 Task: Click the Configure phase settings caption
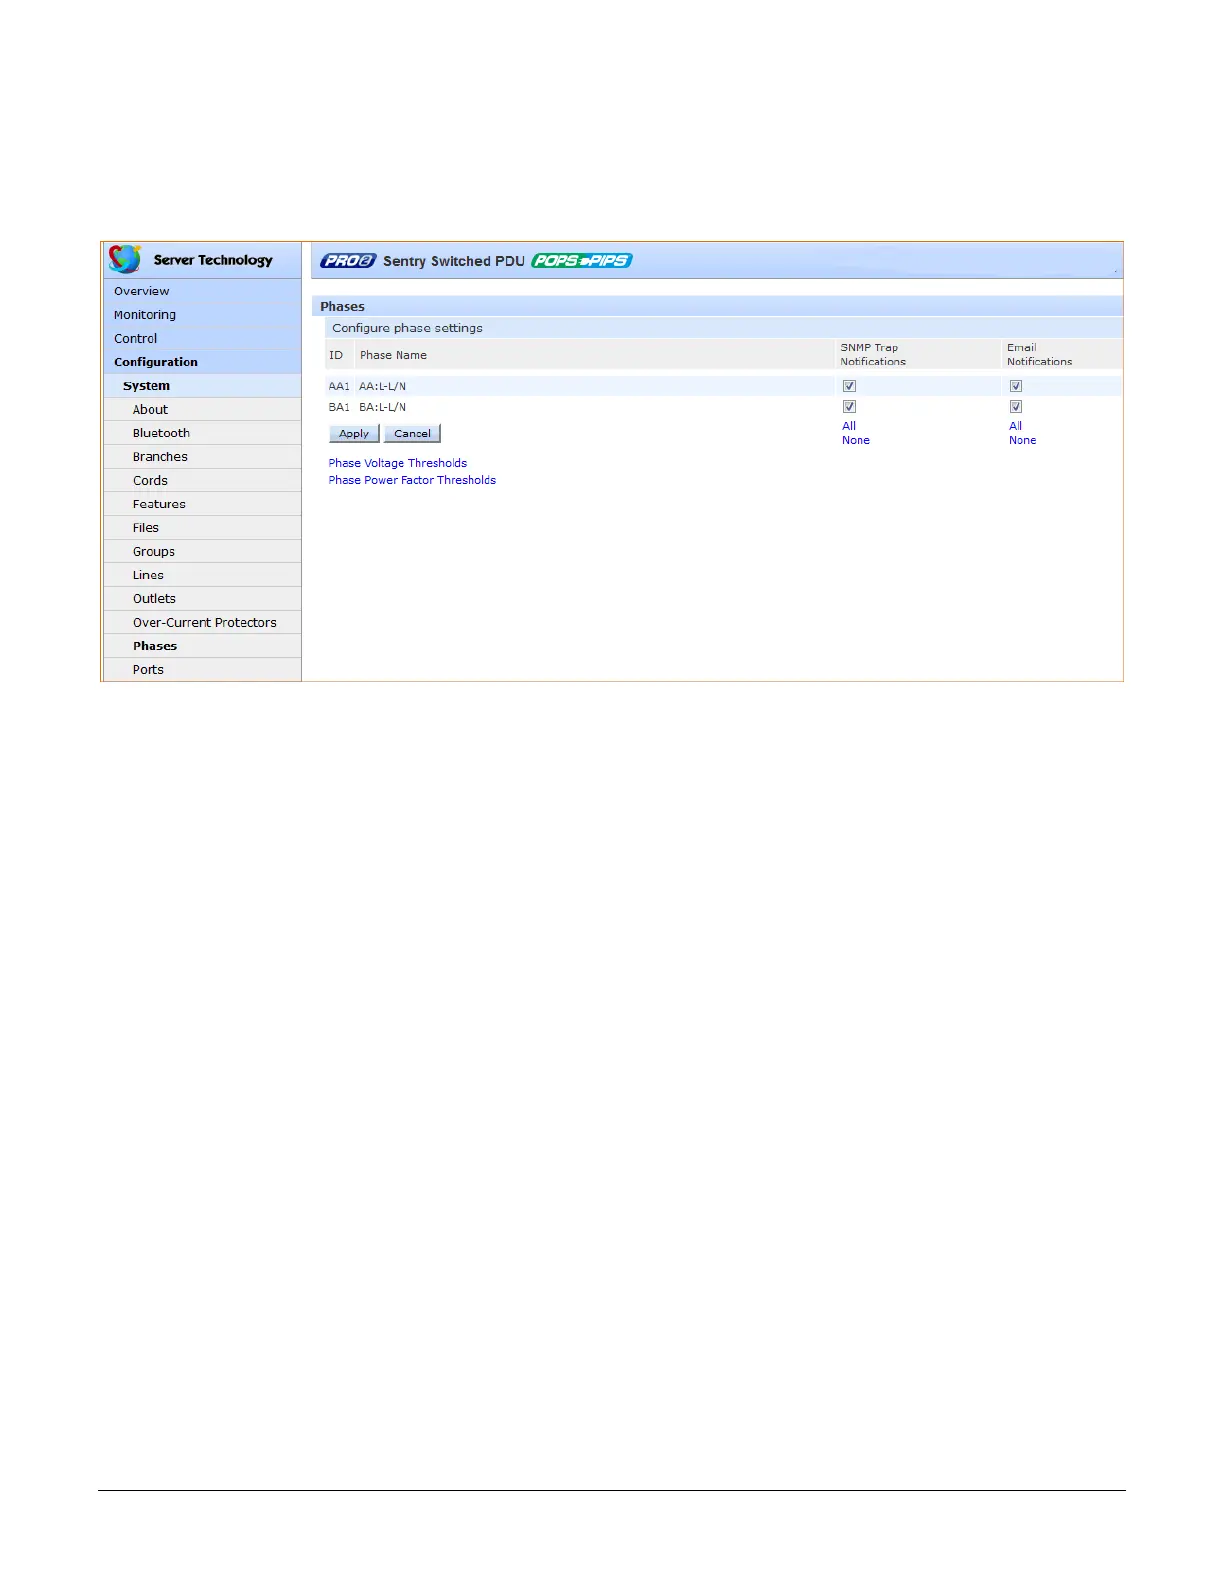coord(407,328)
